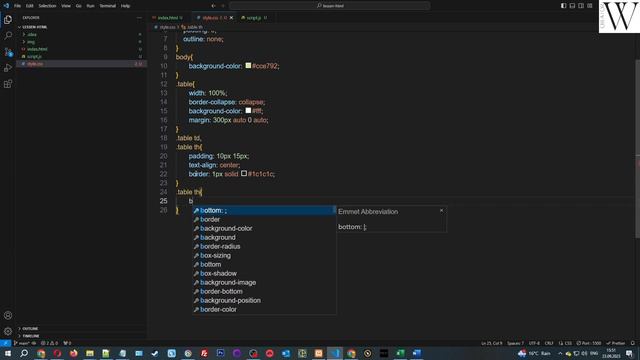
Task: Open the #cce792 color swatch on line 10
Action: [x=248, y=65]
